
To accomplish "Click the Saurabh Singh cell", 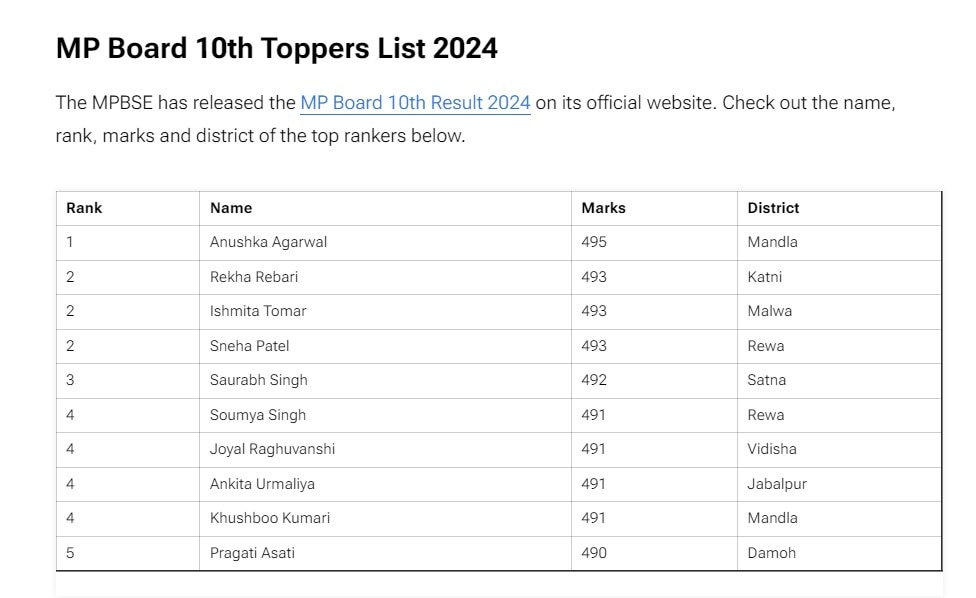I will [385, 380].
